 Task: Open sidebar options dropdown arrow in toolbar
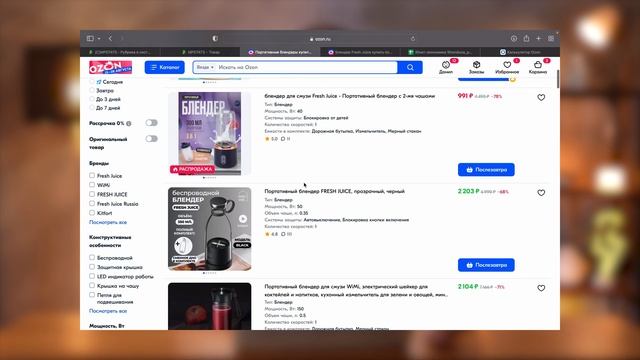[x=99, y=39]
